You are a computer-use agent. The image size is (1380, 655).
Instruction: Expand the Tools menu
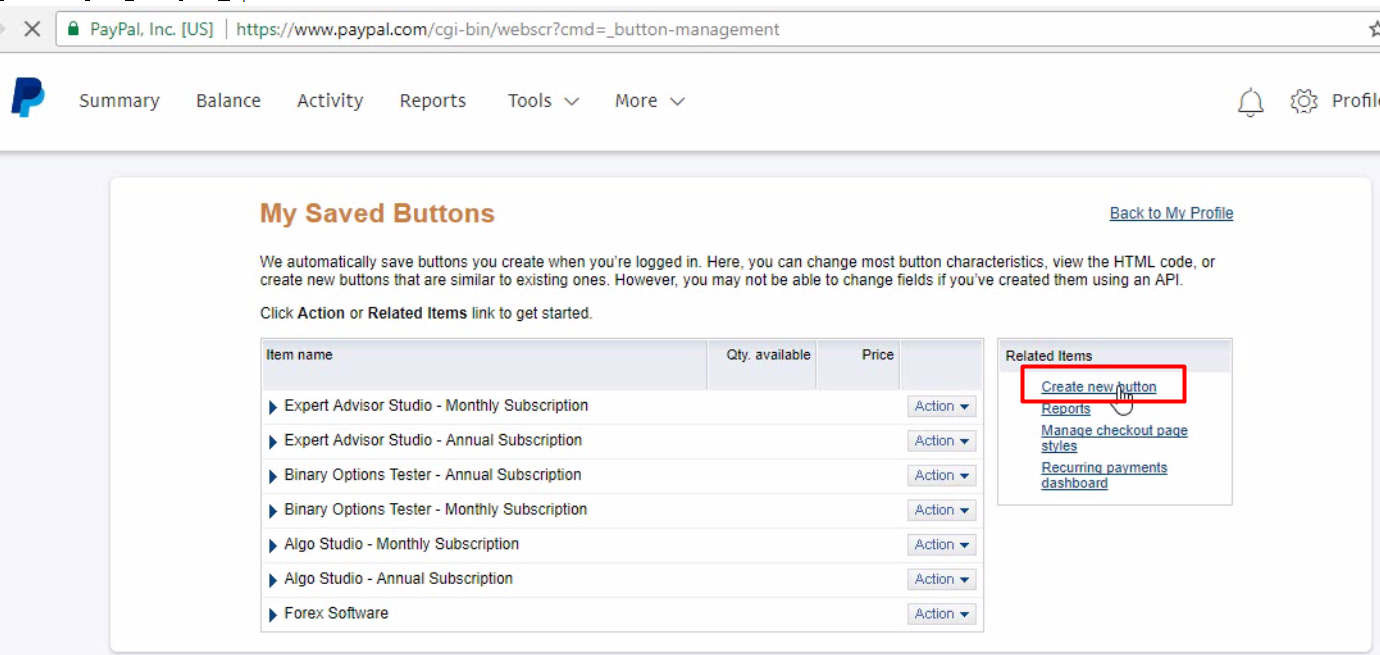click(x=543, y=101)
